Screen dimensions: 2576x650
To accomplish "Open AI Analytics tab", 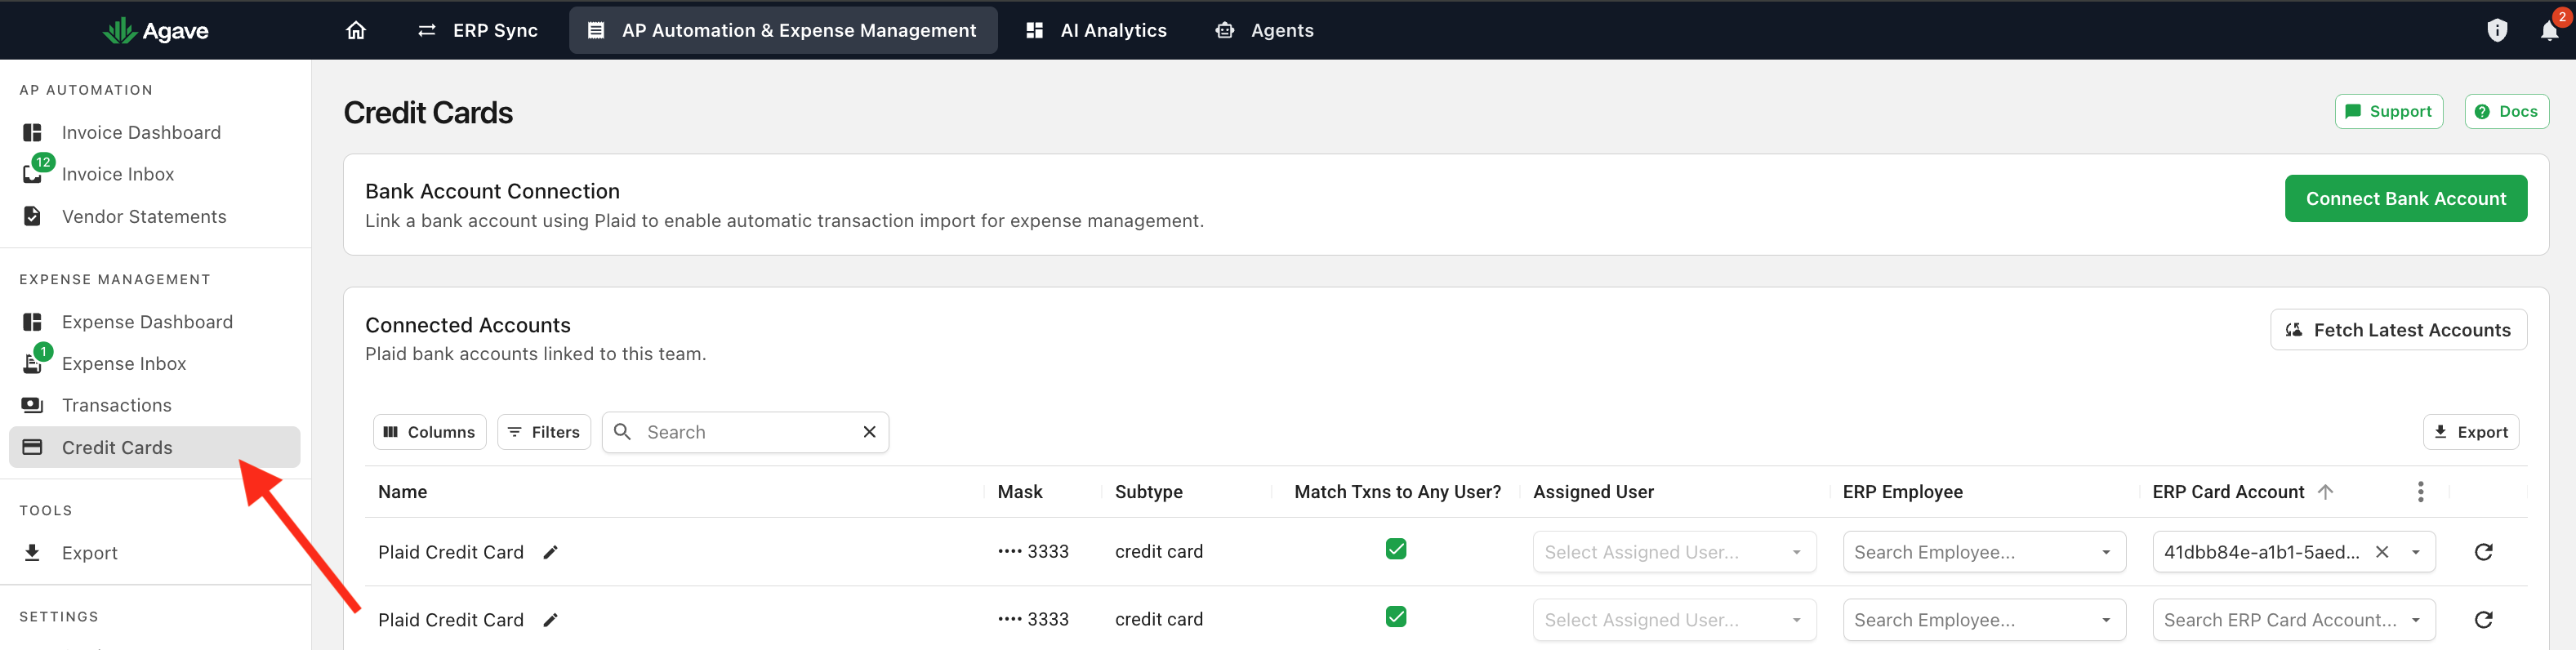I will [x=1096, y=30].
